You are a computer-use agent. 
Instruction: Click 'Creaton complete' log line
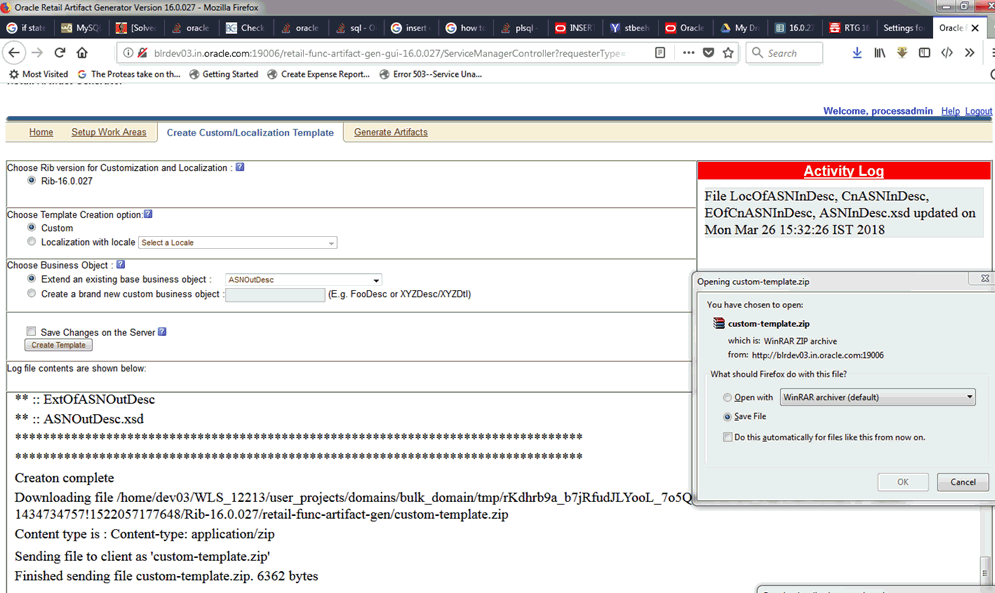(x=64, y=478)
